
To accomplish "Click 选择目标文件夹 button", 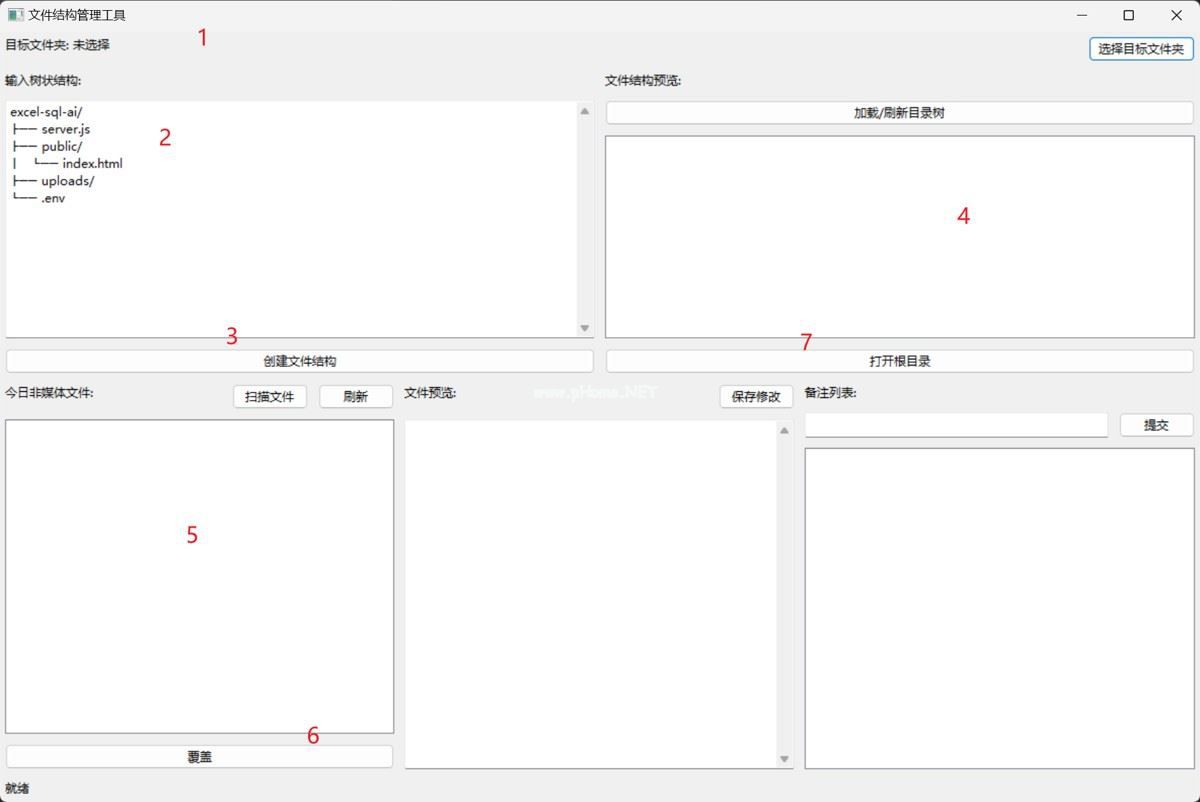I will pos(1141,49).
